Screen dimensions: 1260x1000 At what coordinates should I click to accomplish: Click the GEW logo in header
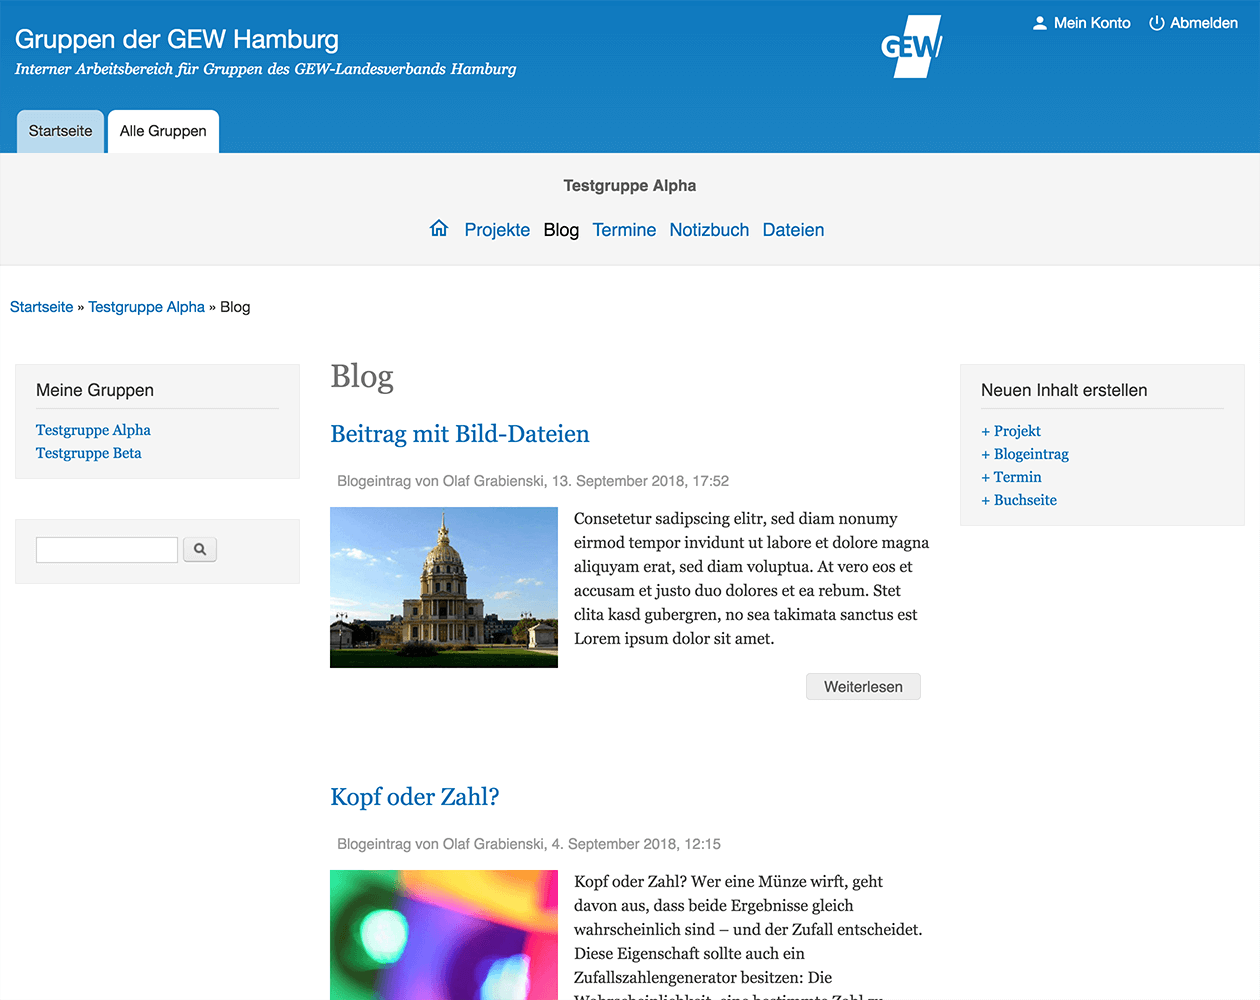click(911, 46)
